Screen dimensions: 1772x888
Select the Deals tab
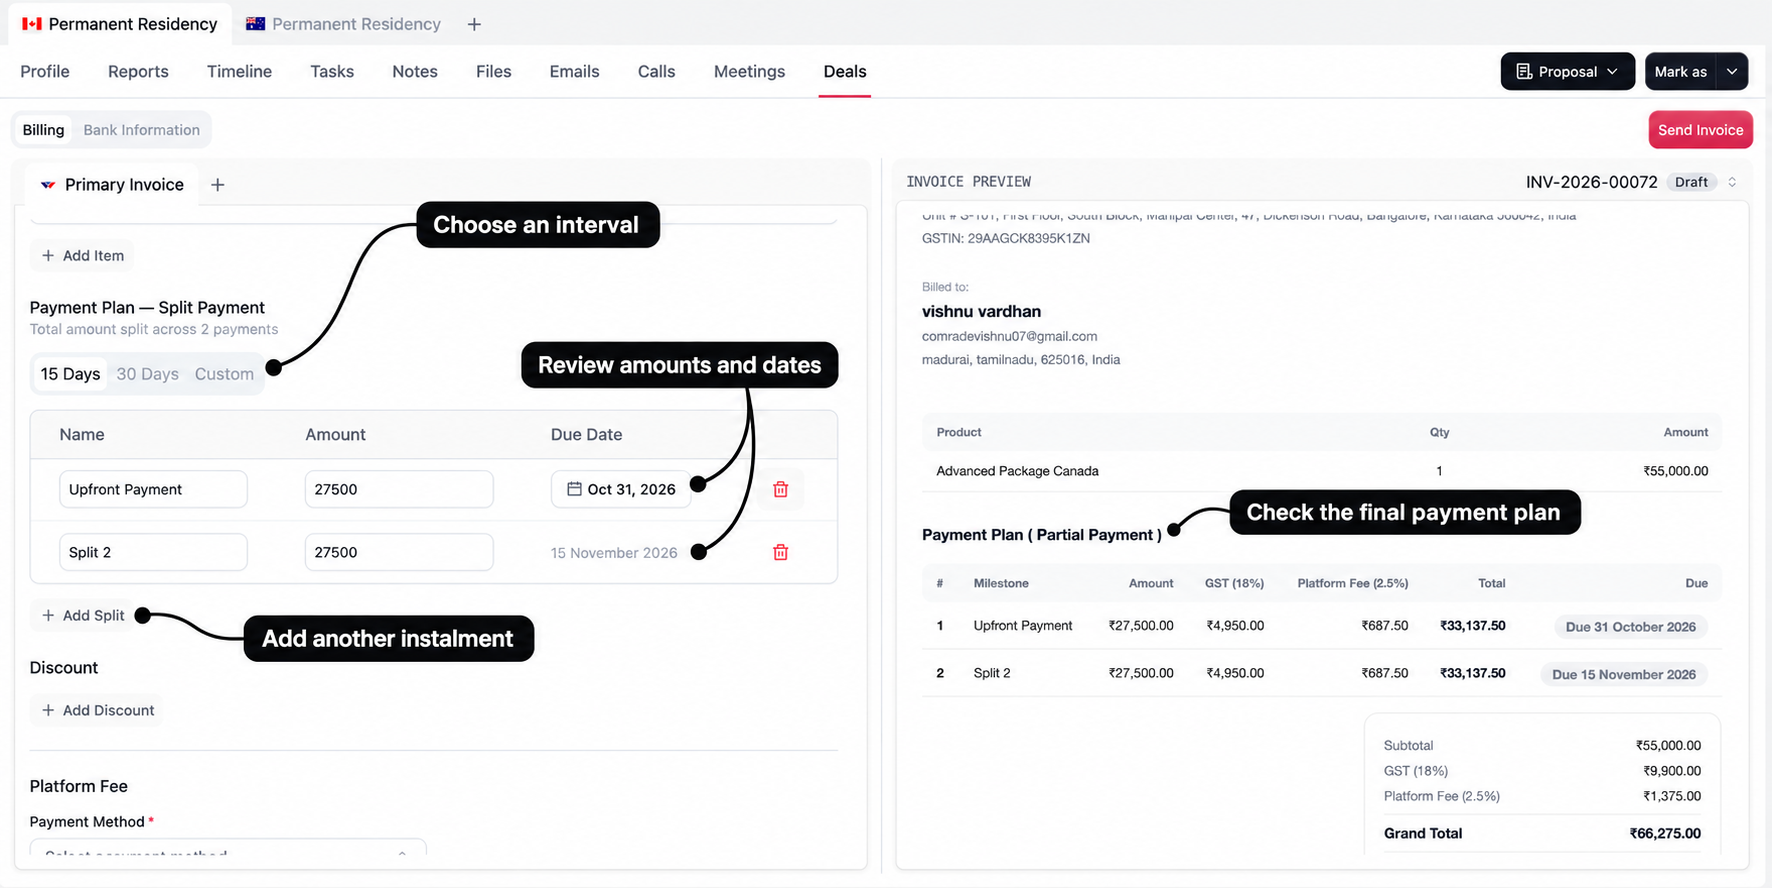(845, 72)
